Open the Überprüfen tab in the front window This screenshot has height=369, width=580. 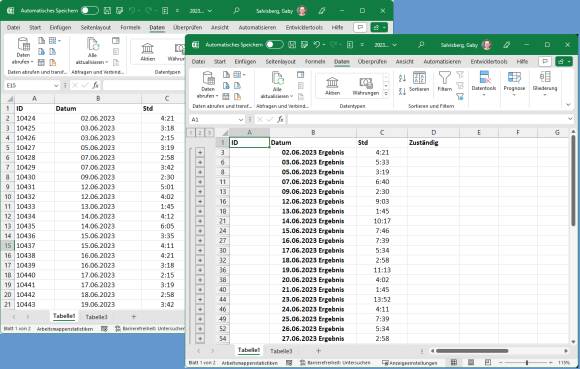pyautogui.click(x=372, y=61)
